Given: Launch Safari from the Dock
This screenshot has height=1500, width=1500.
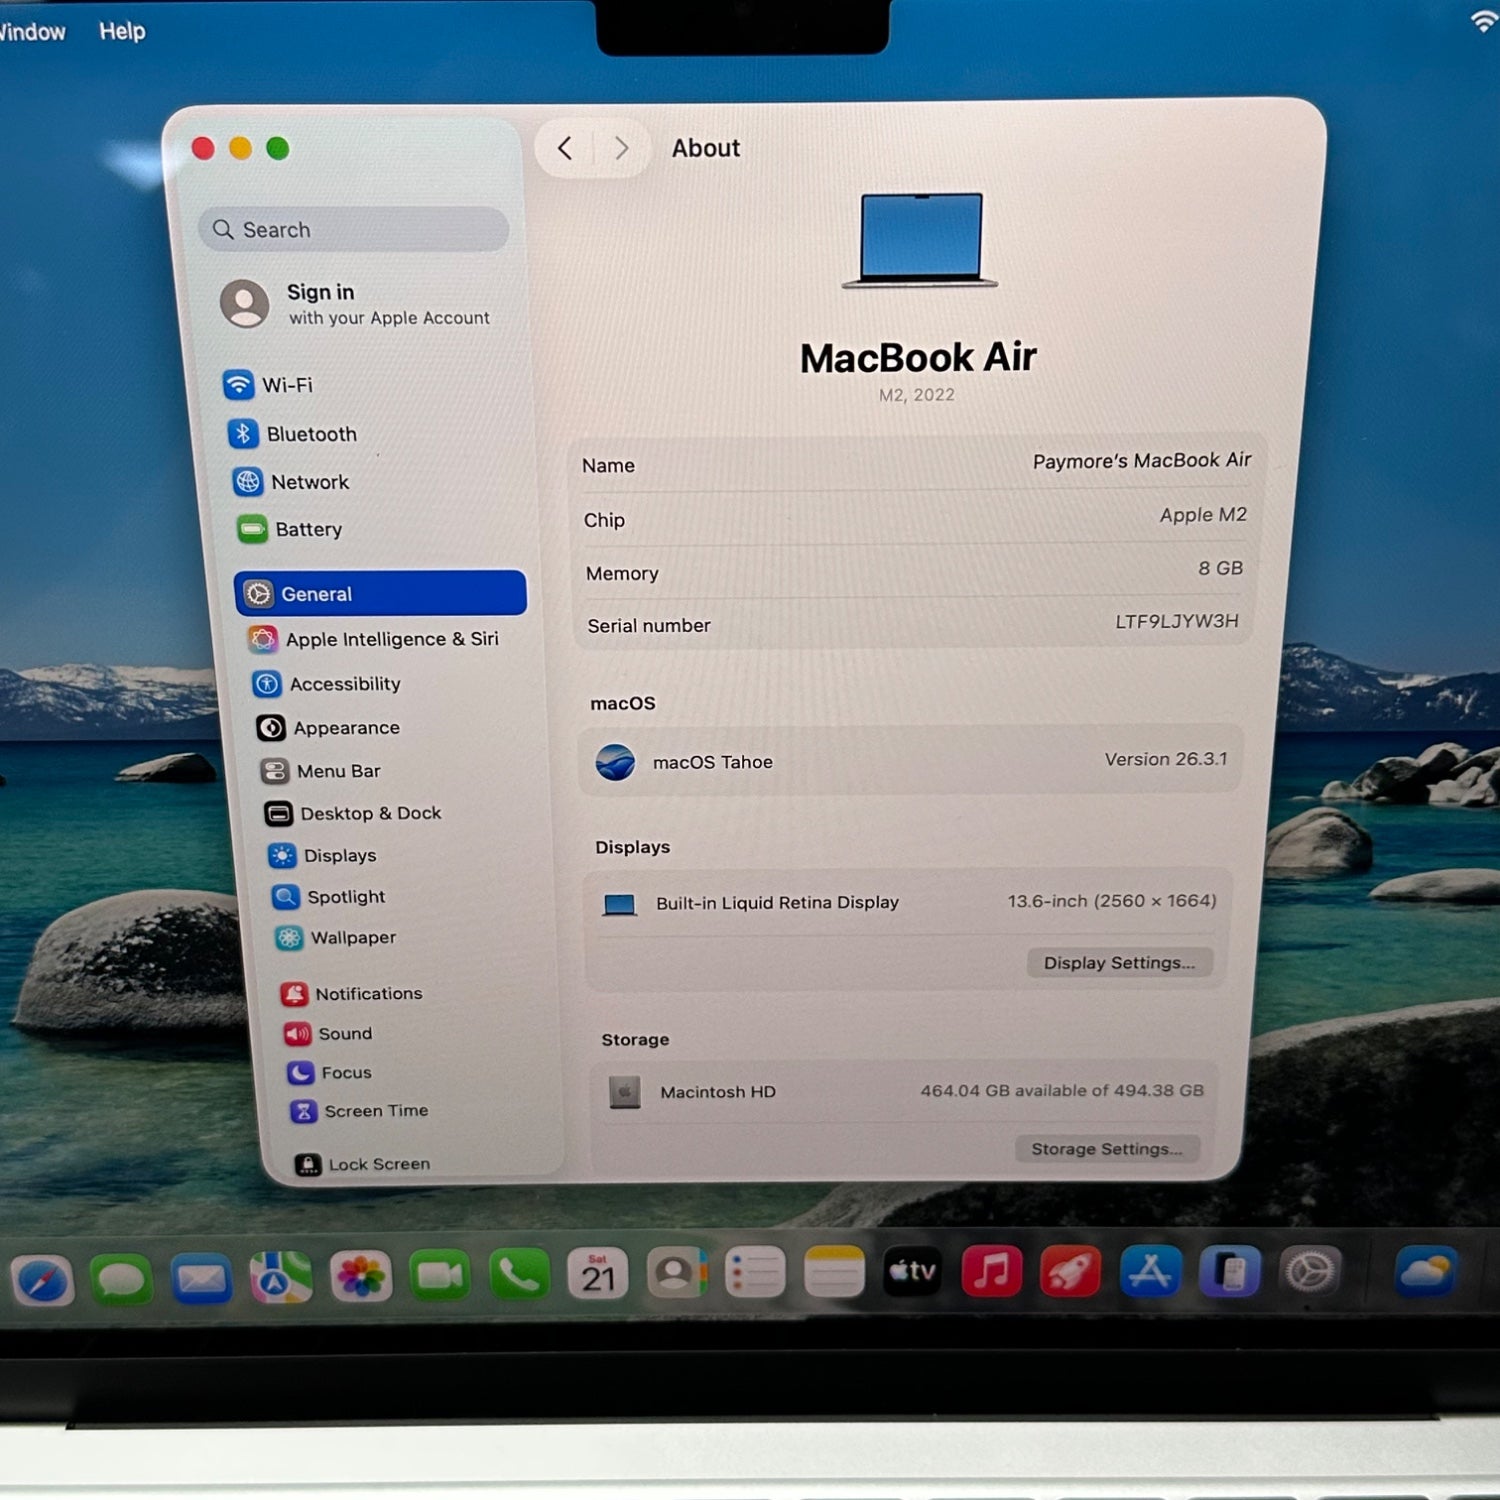Looking at the screenshot, I should (x=42, y=1280).
